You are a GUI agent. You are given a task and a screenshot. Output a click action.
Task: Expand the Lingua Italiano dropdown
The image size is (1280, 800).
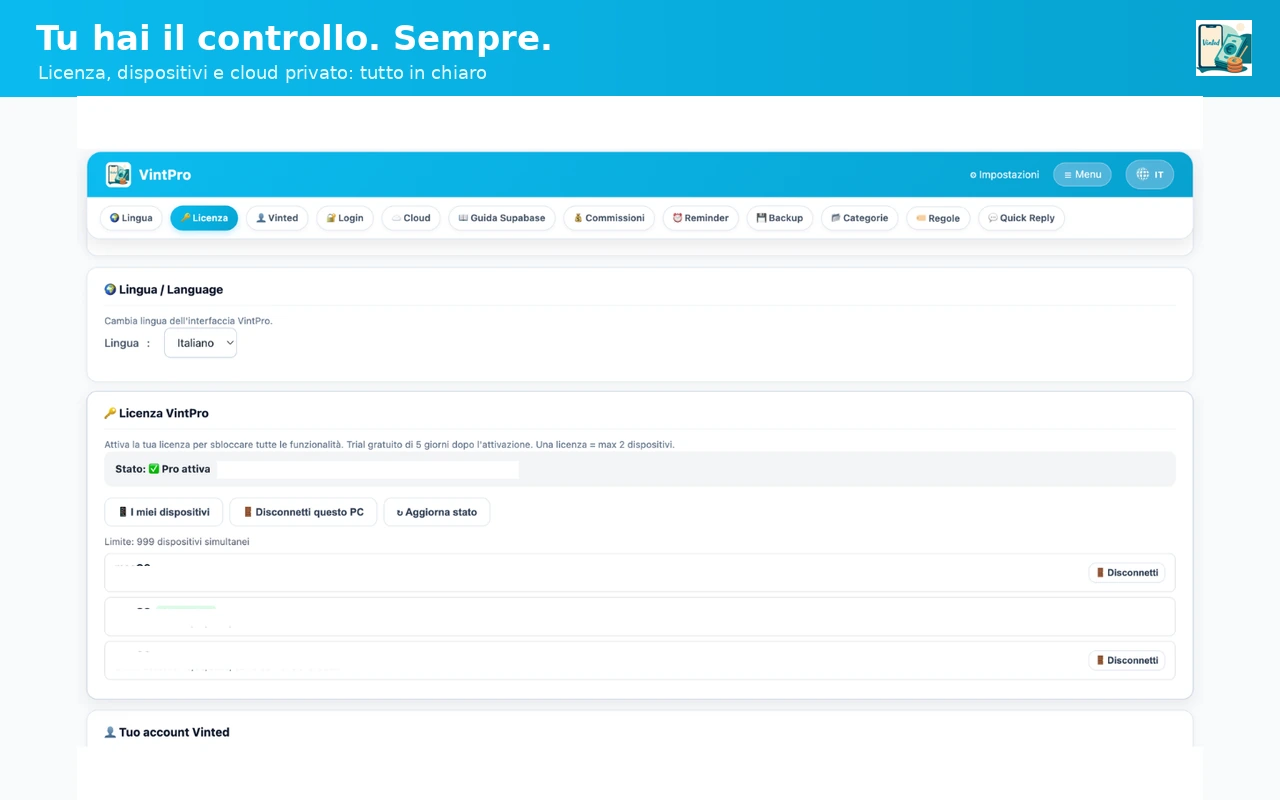tap(200, 343)
